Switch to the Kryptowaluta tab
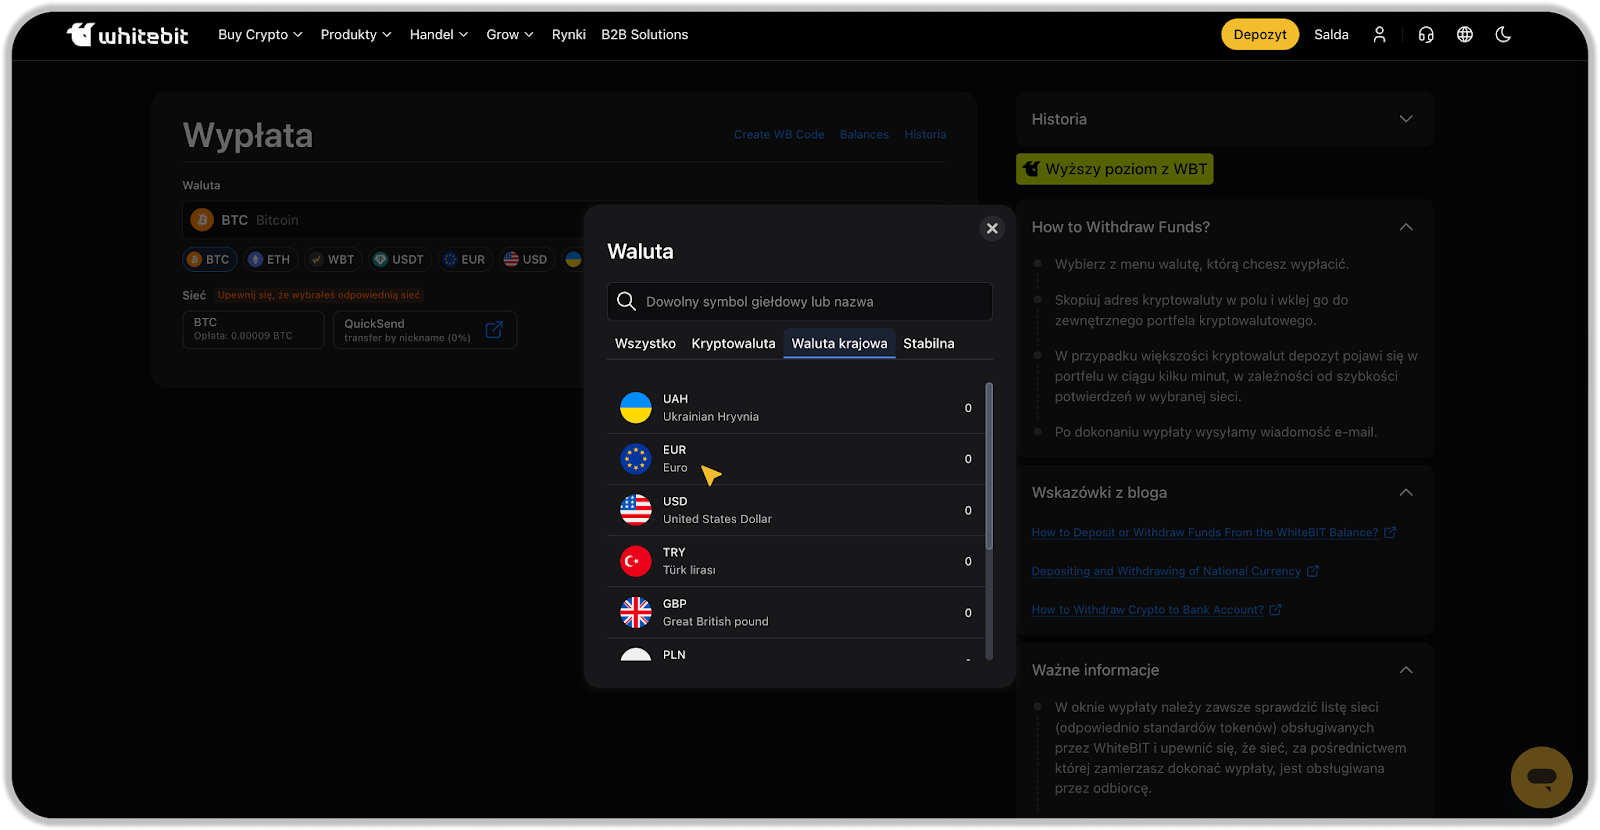Viewport: 1600px width, 830px height. 733,343
